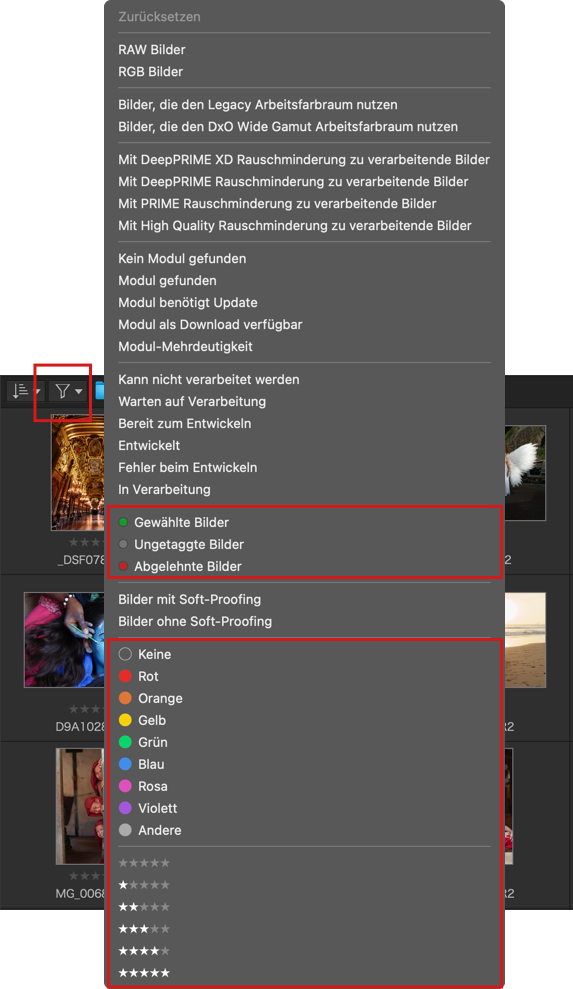Toggle the four-star rating filter
Image resolution: width=573 pixels, height=989 pixels.
[145, 951]
